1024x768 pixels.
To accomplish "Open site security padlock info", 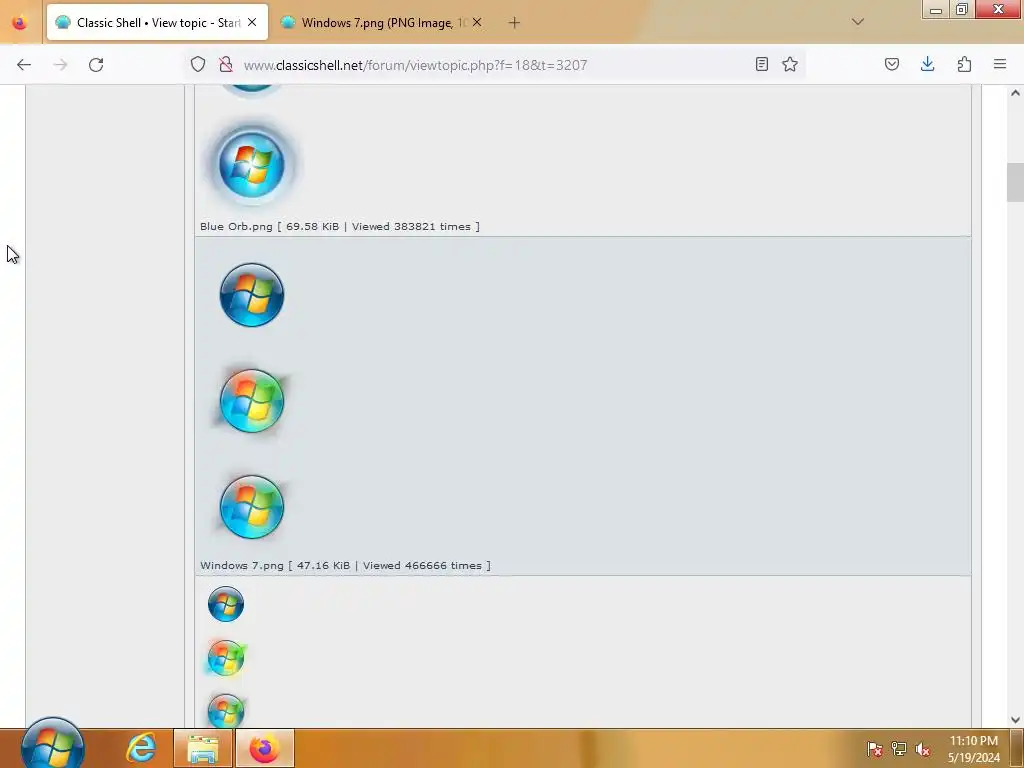I will 226,64.
